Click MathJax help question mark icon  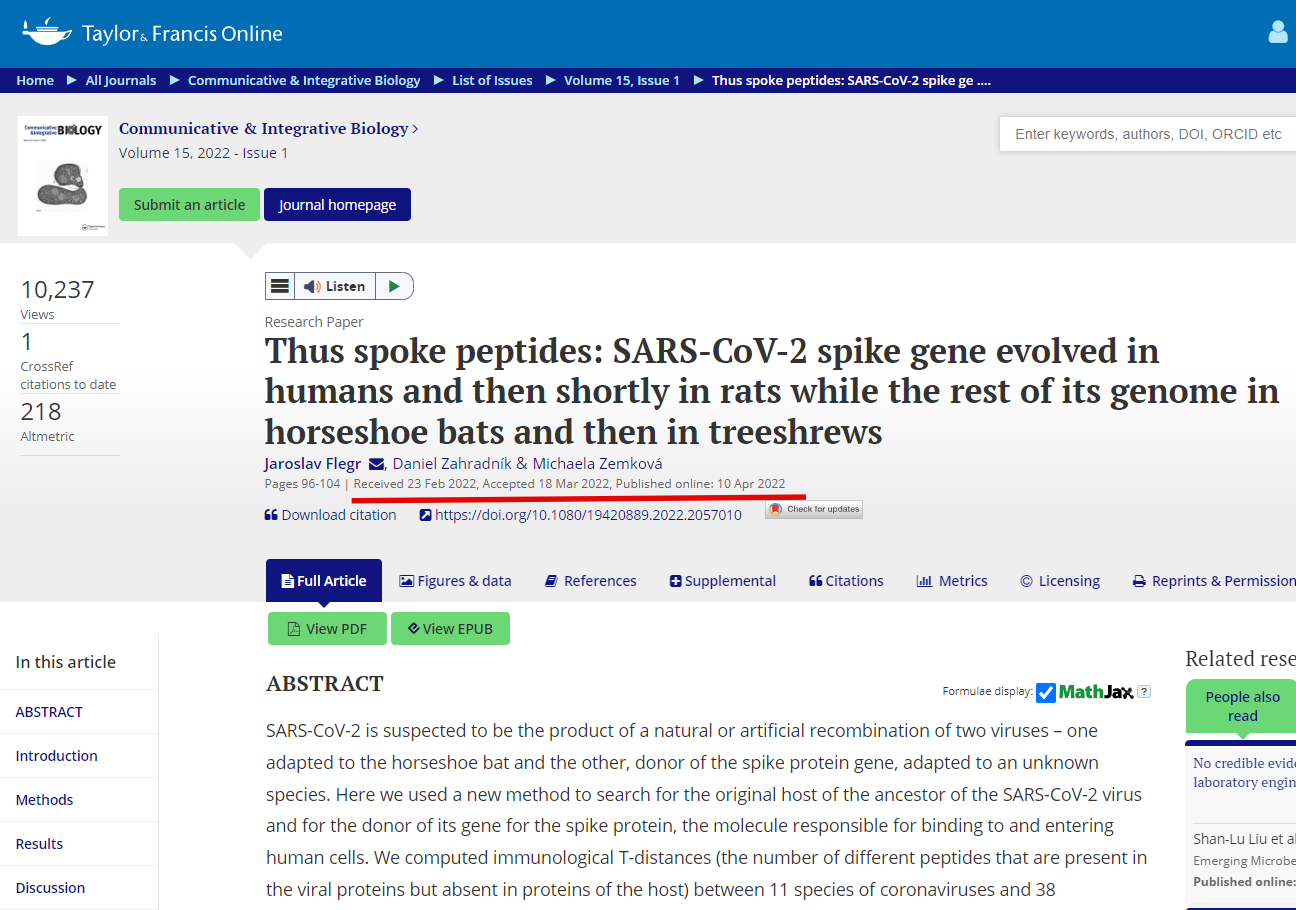click(1144, 691)
